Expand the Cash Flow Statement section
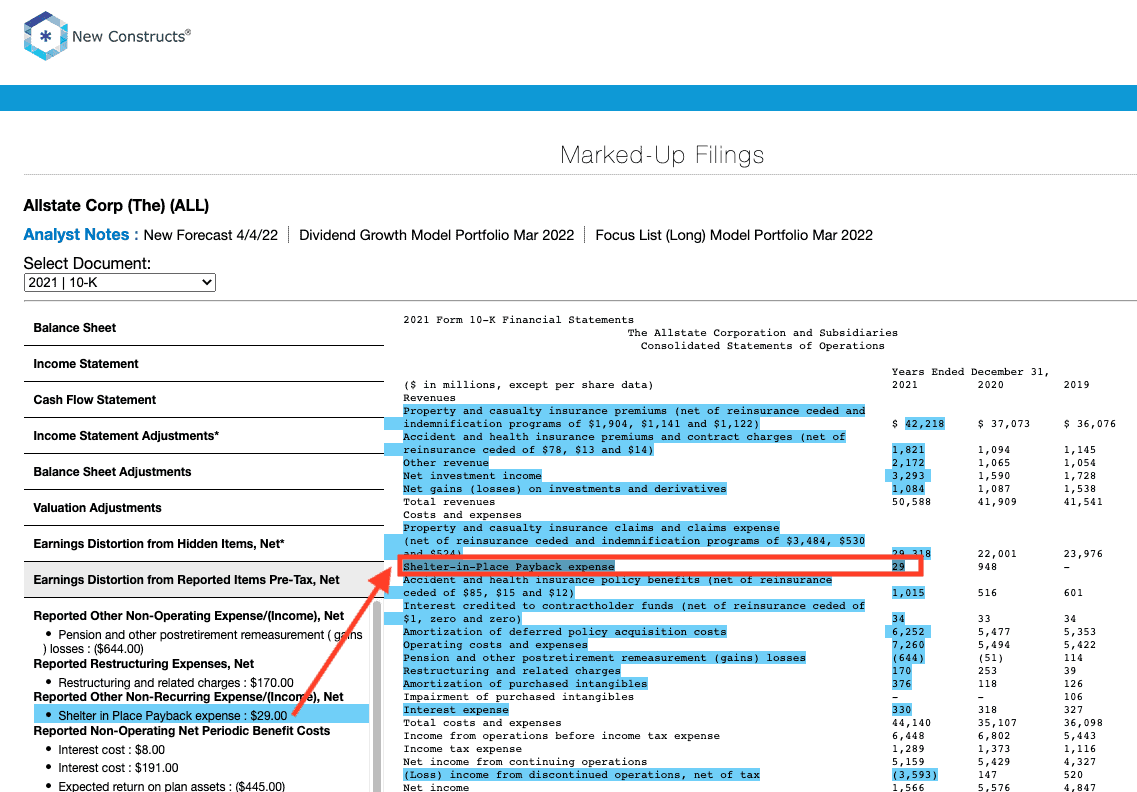 [x=204, y=400]
